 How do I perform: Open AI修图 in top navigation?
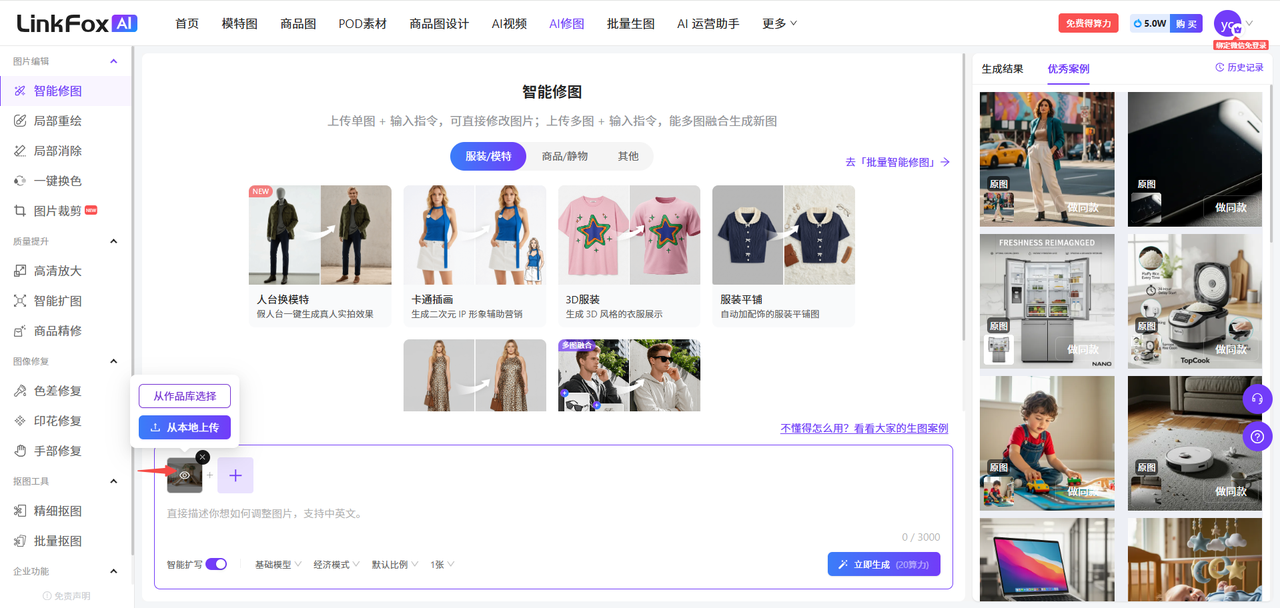[567, 23]
